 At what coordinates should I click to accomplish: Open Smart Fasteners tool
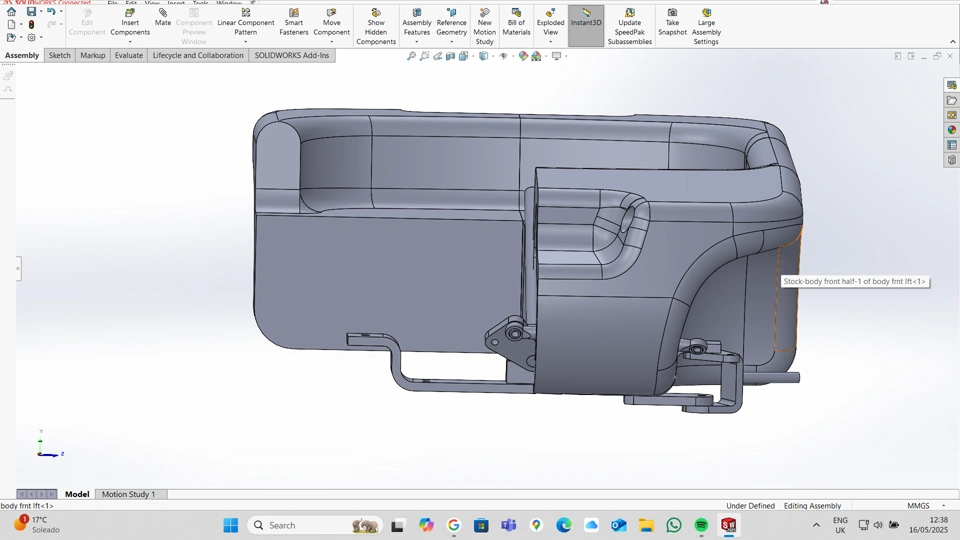point(294,14)
